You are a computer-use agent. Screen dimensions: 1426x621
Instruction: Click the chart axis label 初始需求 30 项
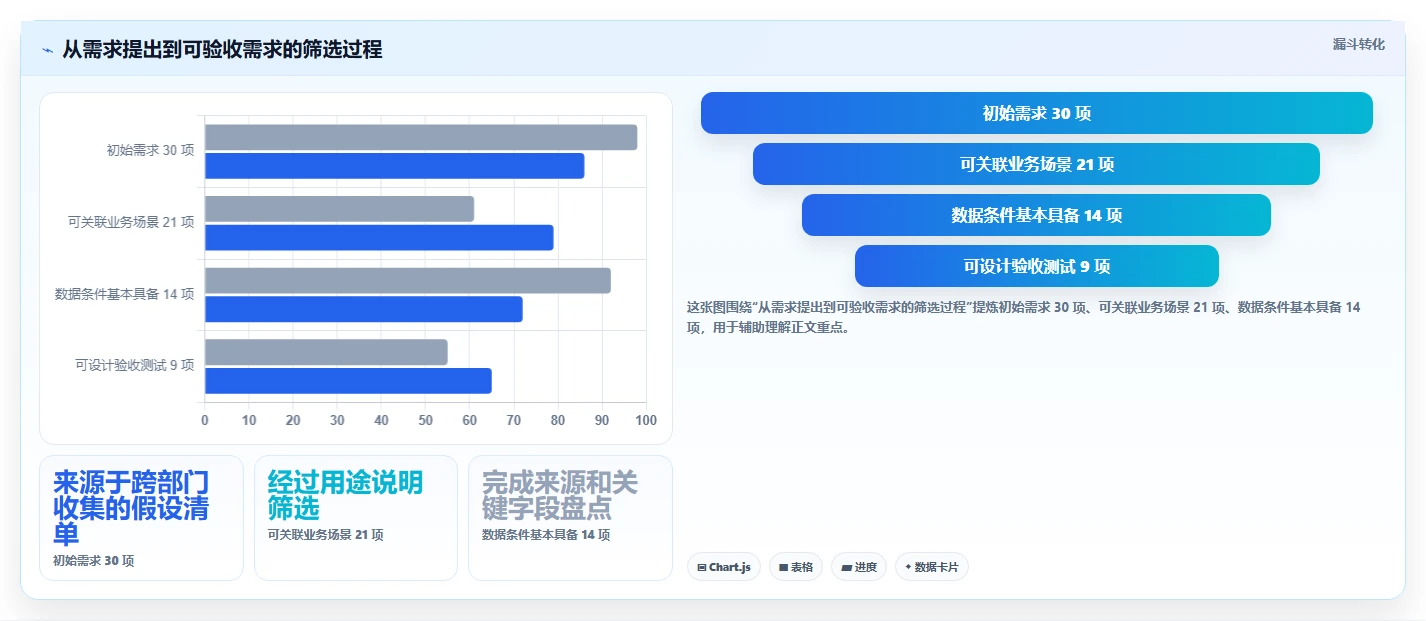click(150, 151)
